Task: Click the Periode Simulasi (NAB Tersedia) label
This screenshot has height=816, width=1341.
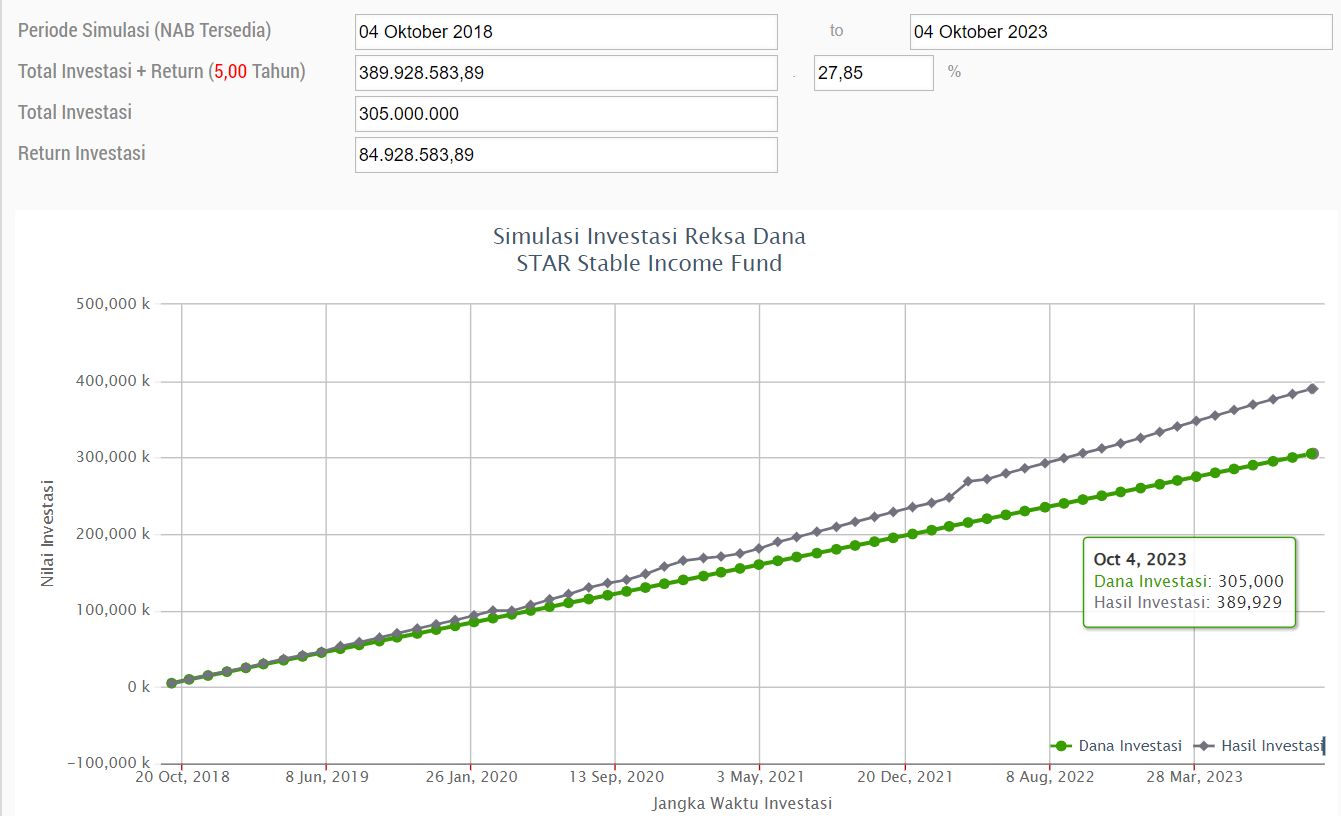Action: click(x=145, y=30)
